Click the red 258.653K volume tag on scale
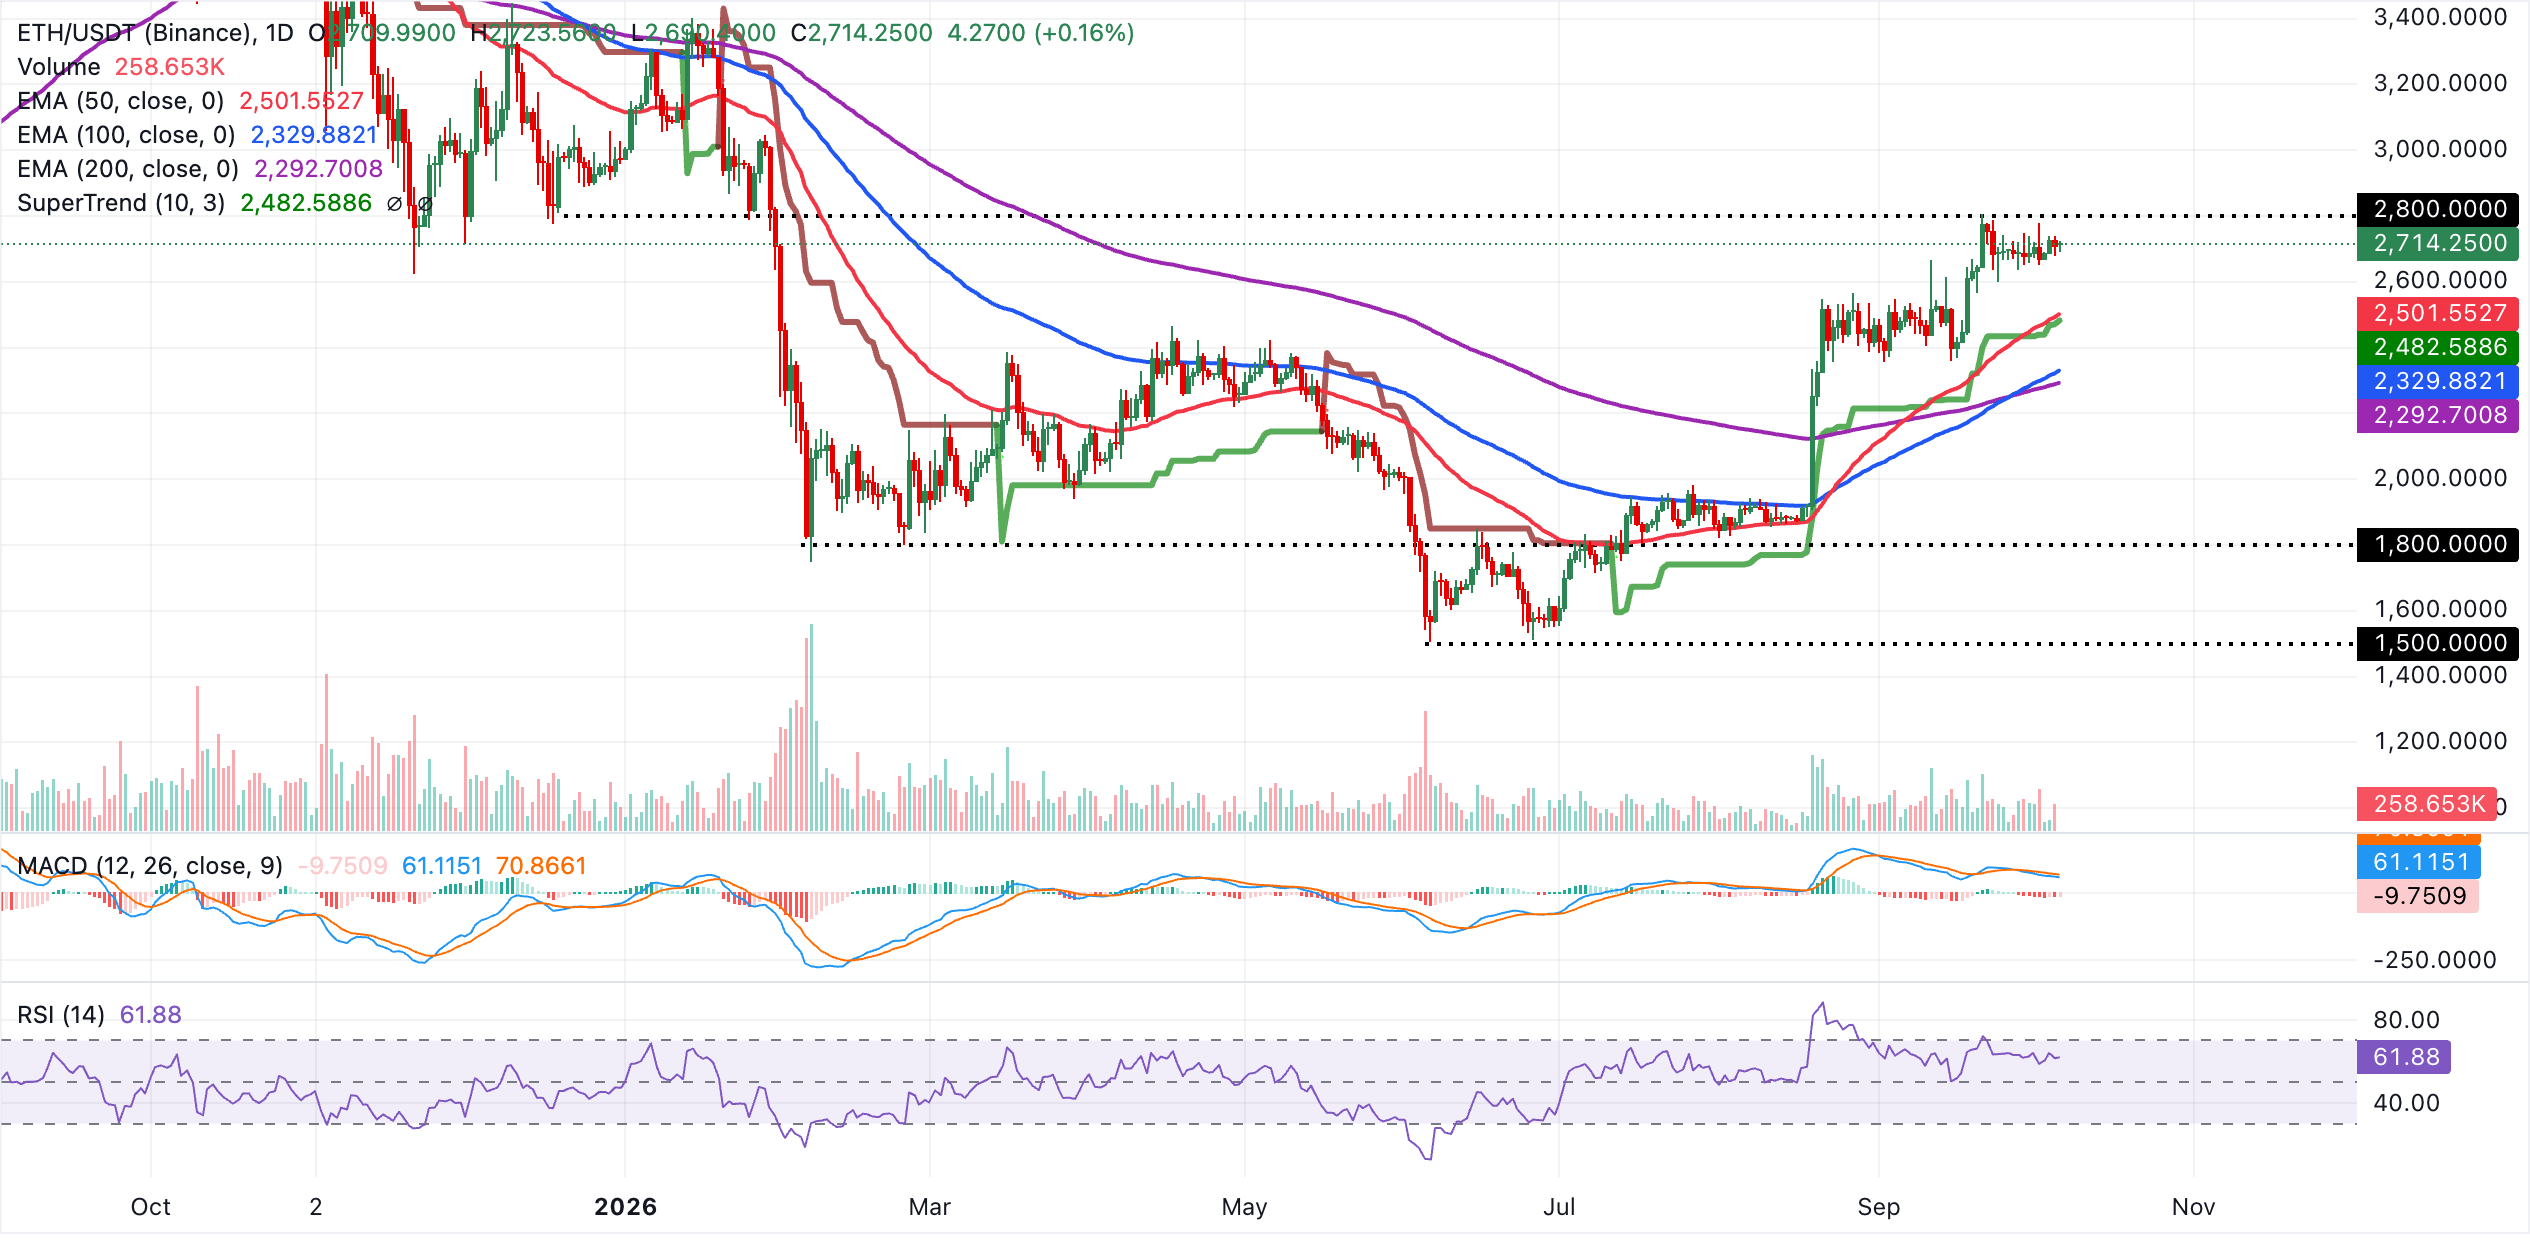 coord(2427,804)
